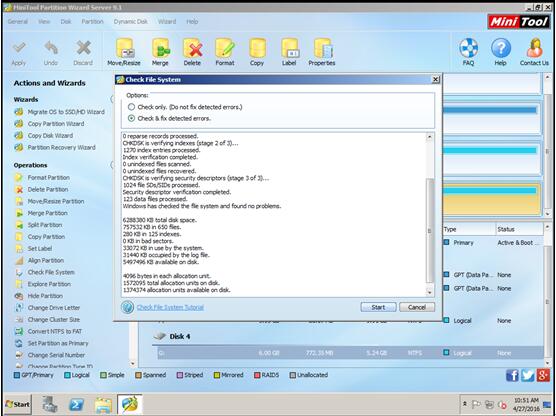Open the General menu
Screen dimensions: 556x416
click(18, 22)
